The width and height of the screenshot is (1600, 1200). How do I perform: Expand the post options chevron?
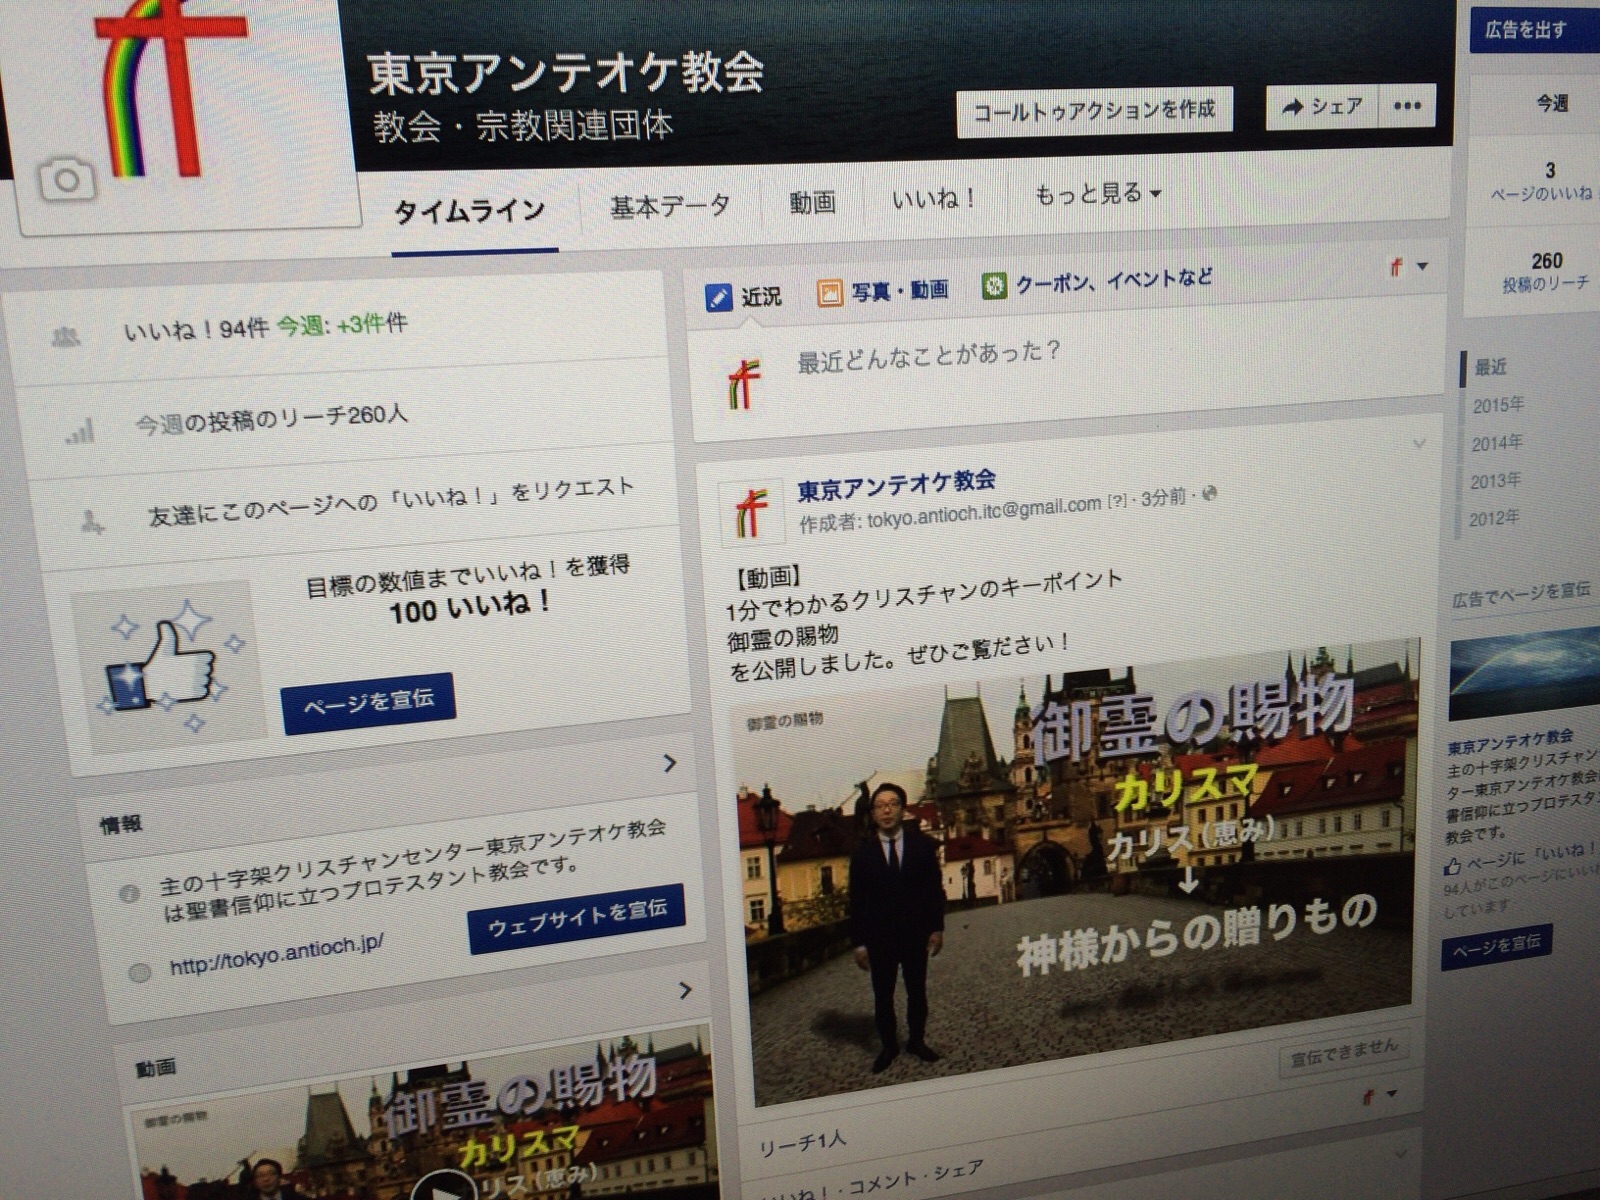1418,443
